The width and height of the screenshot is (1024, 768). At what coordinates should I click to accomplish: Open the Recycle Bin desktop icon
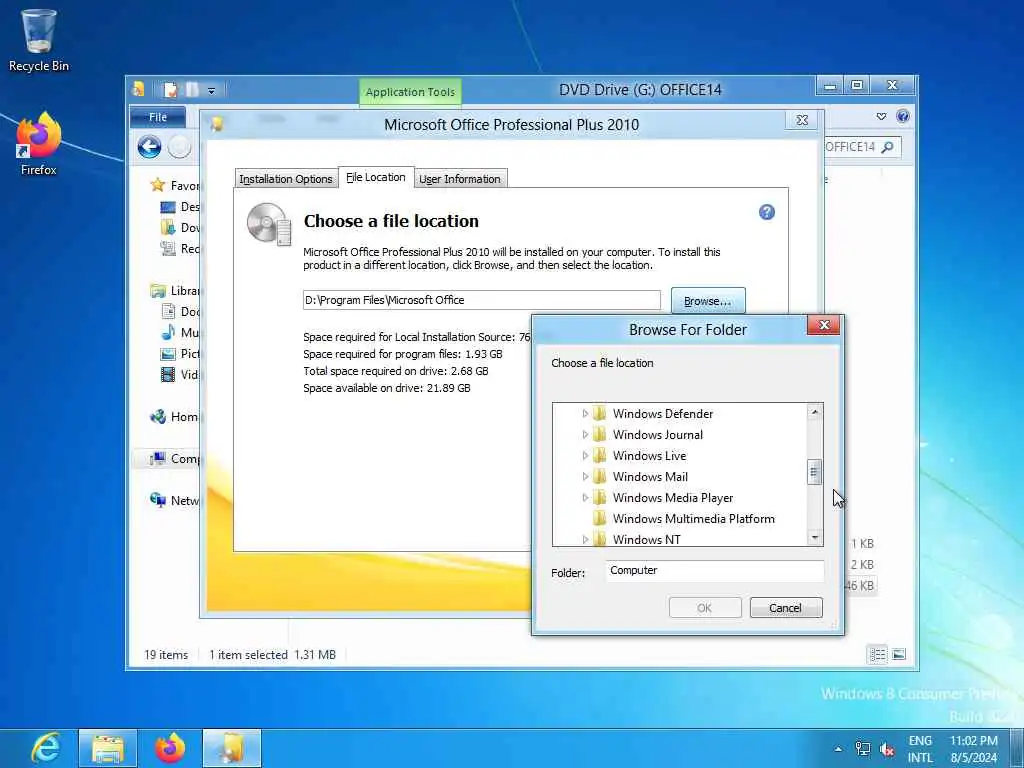click(x=39, y=40)
